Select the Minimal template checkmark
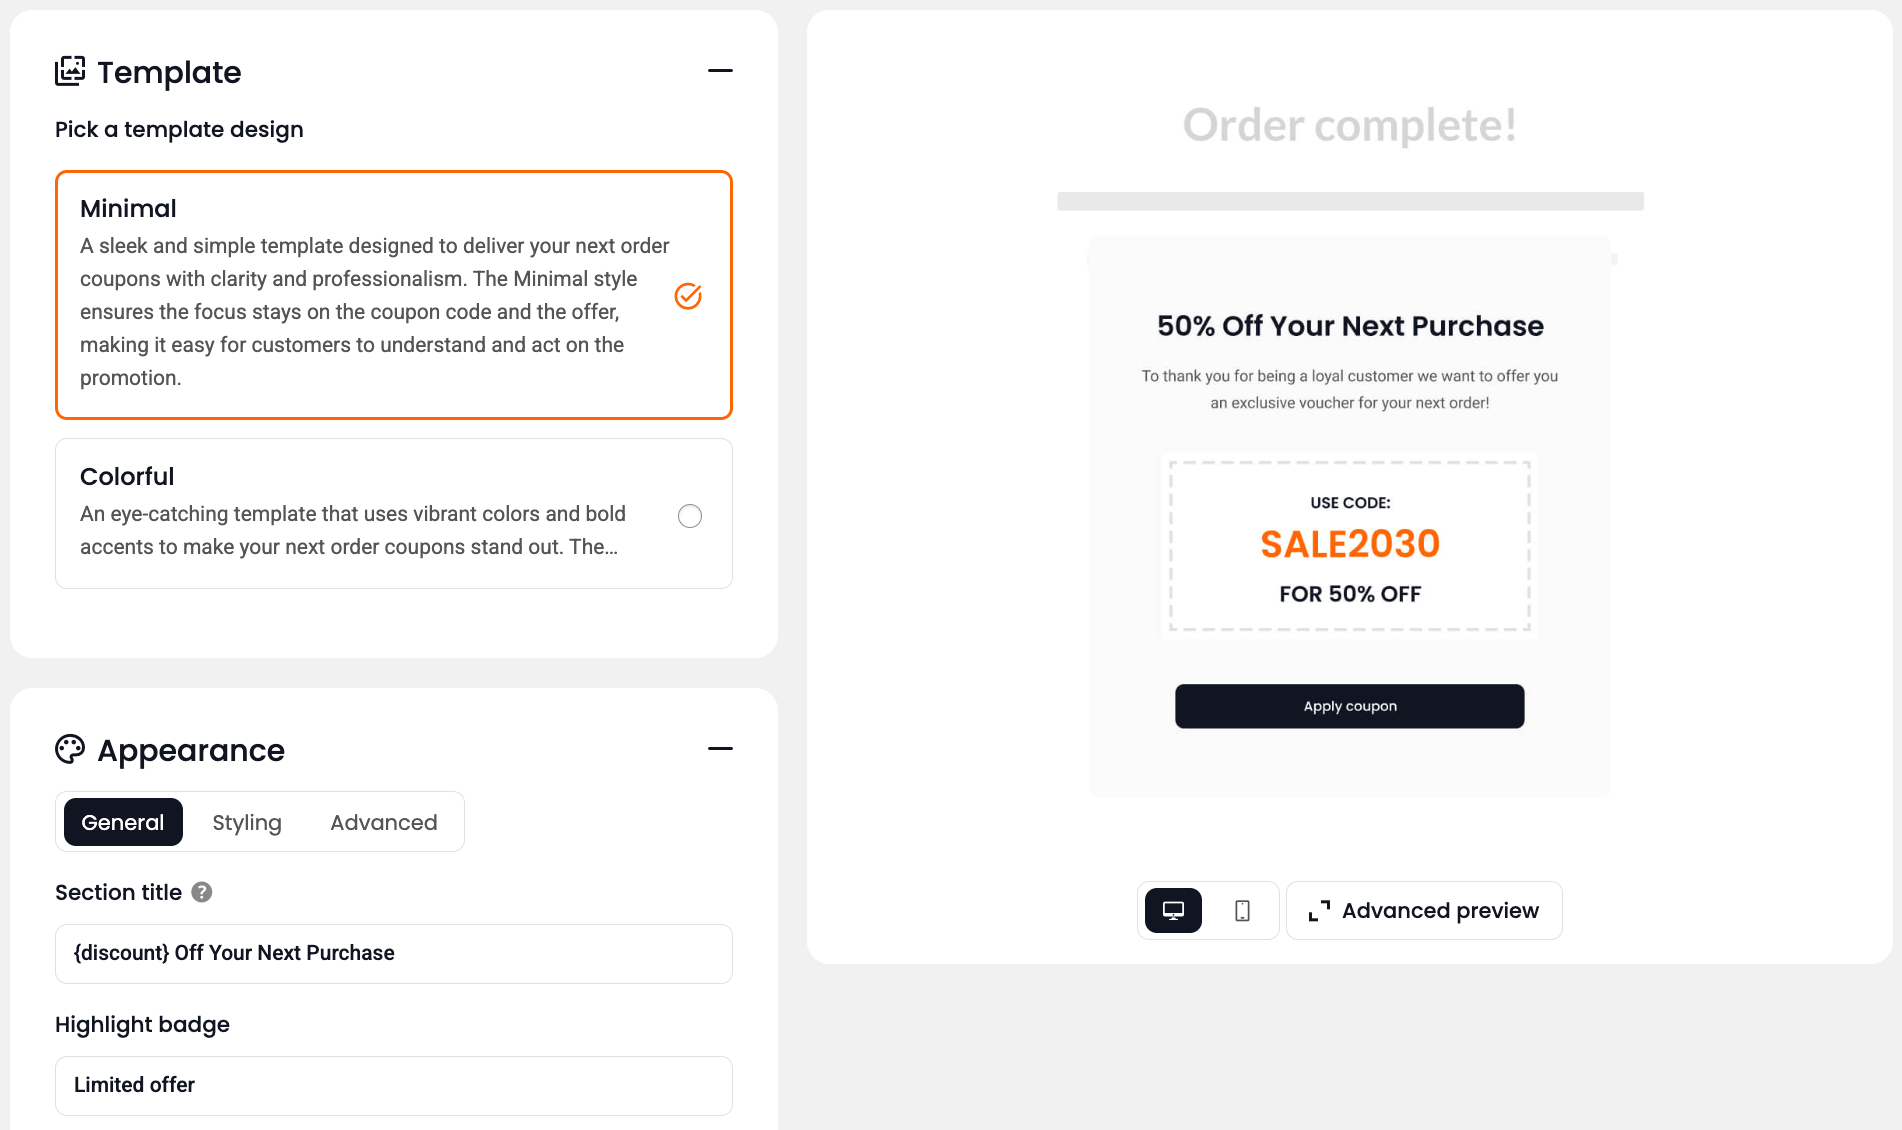Screen dimensions: 1902x1130 click(688, 296)
